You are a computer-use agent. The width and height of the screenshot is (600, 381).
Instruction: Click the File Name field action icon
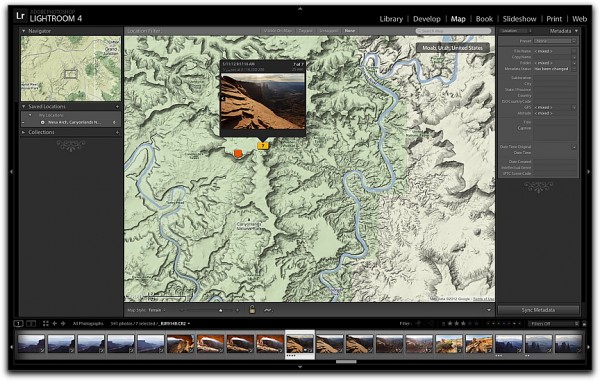pos(574,51)
